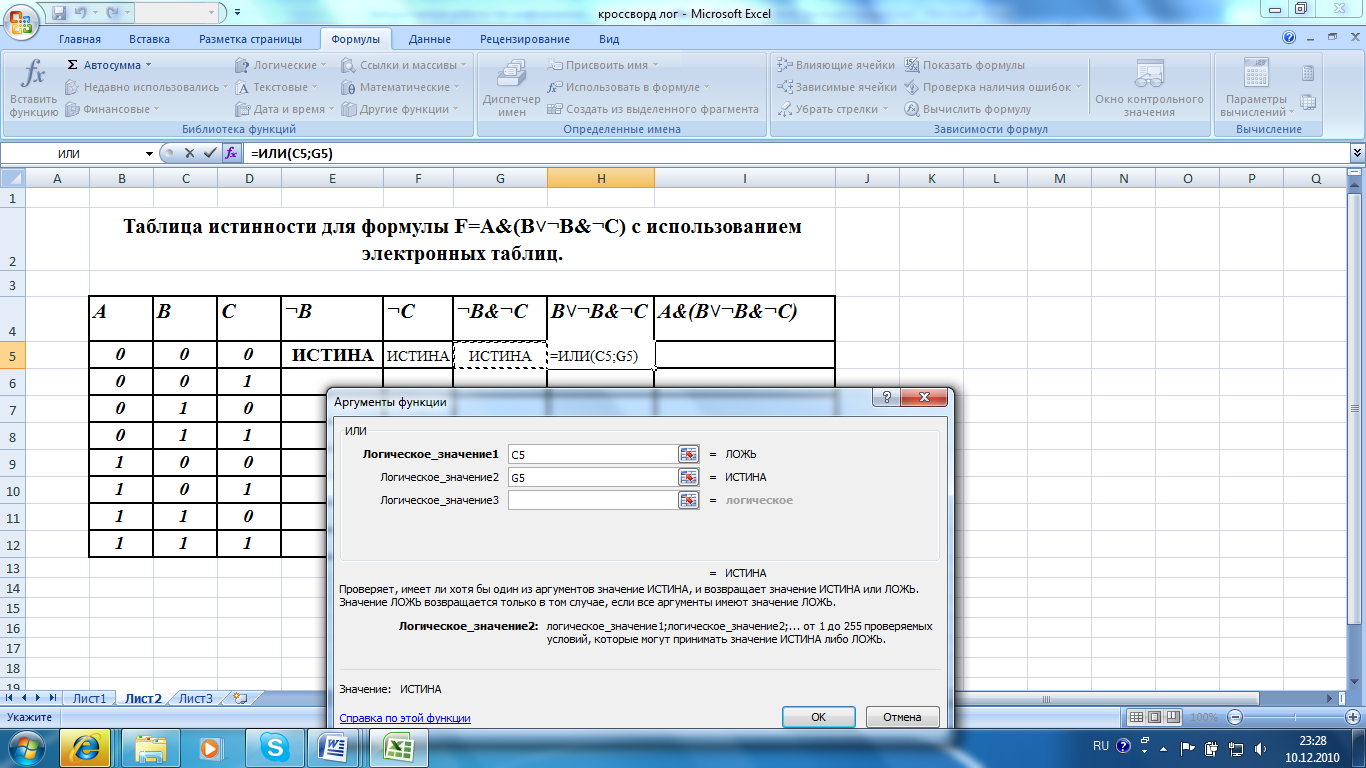Image resolution: width=1366 pixels, height=768 pixels.
Task: Expand the Финансовые functions dropdown
Action: pyautogui.click(x=112, y=109)
